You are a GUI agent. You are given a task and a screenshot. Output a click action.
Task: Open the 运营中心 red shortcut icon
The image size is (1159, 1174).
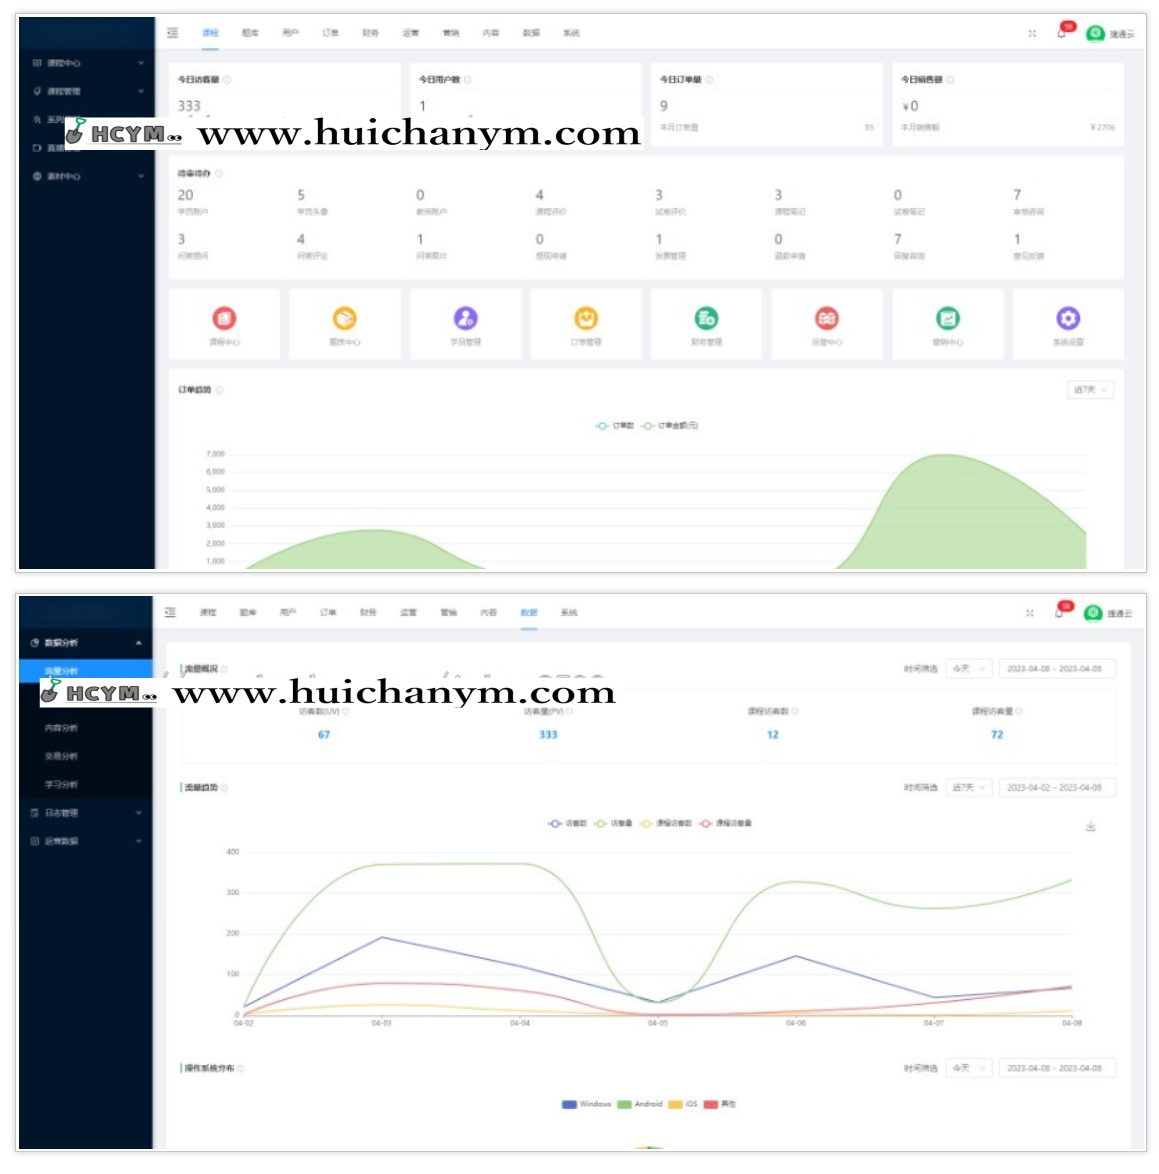[x=827, y=319]
